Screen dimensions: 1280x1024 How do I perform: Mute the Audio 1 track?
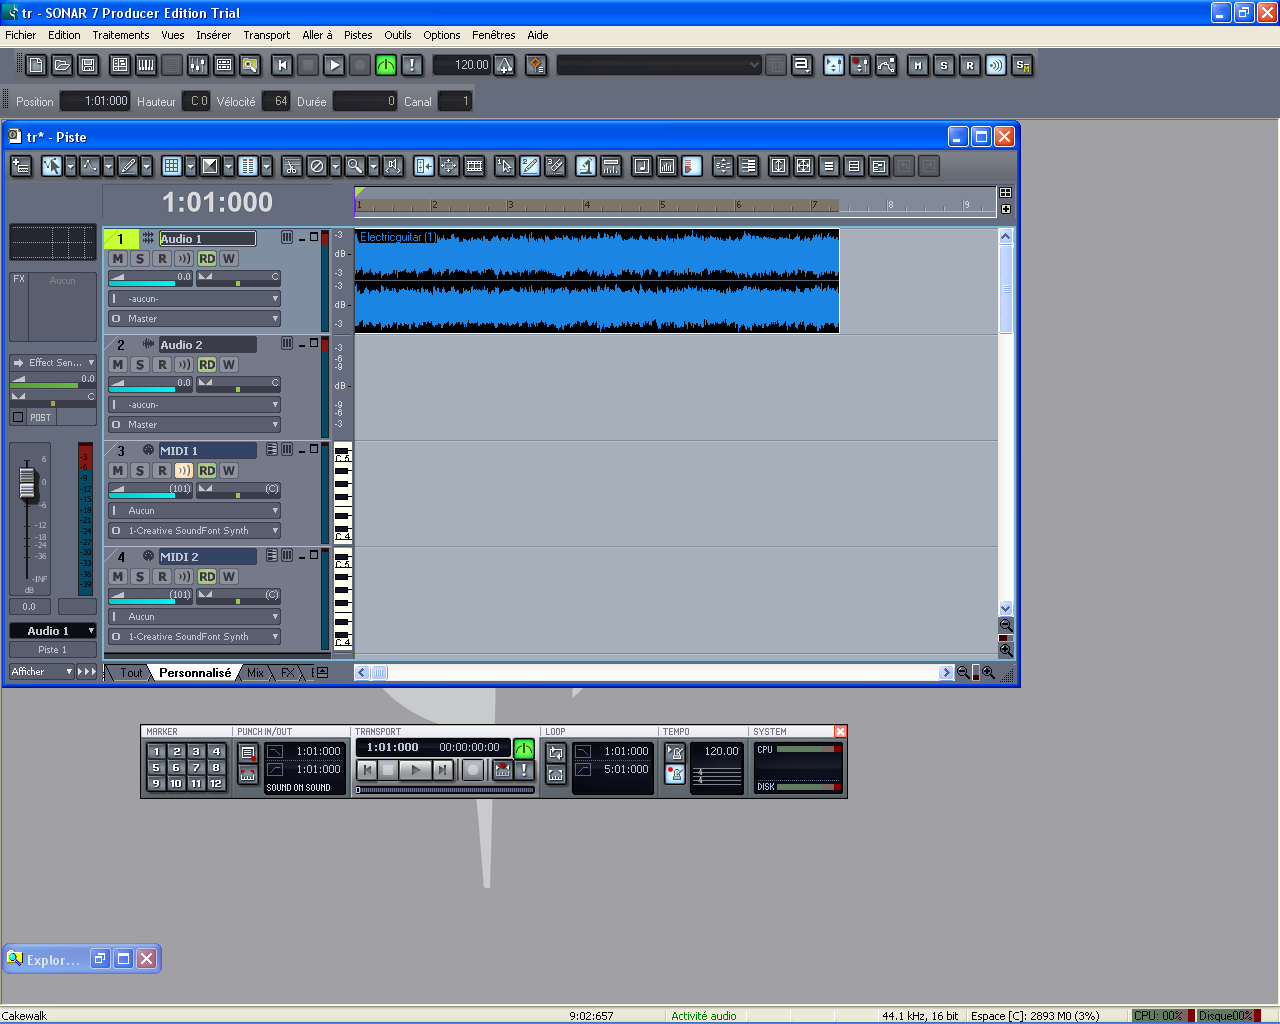(118, 259)
